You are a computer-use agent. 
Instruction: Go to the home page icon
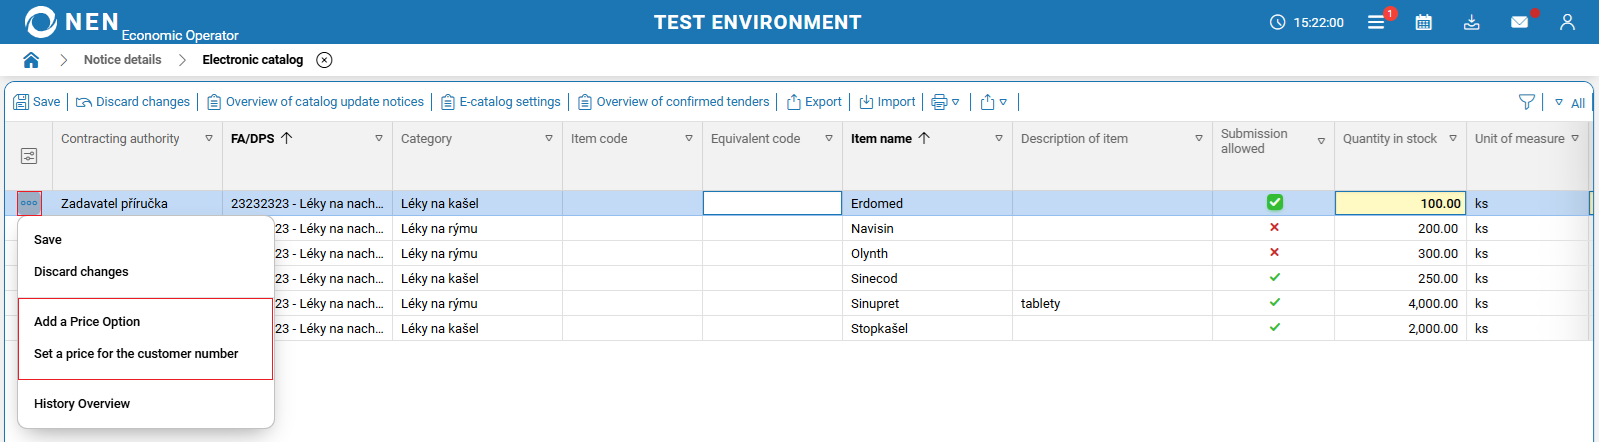[31, 60]
